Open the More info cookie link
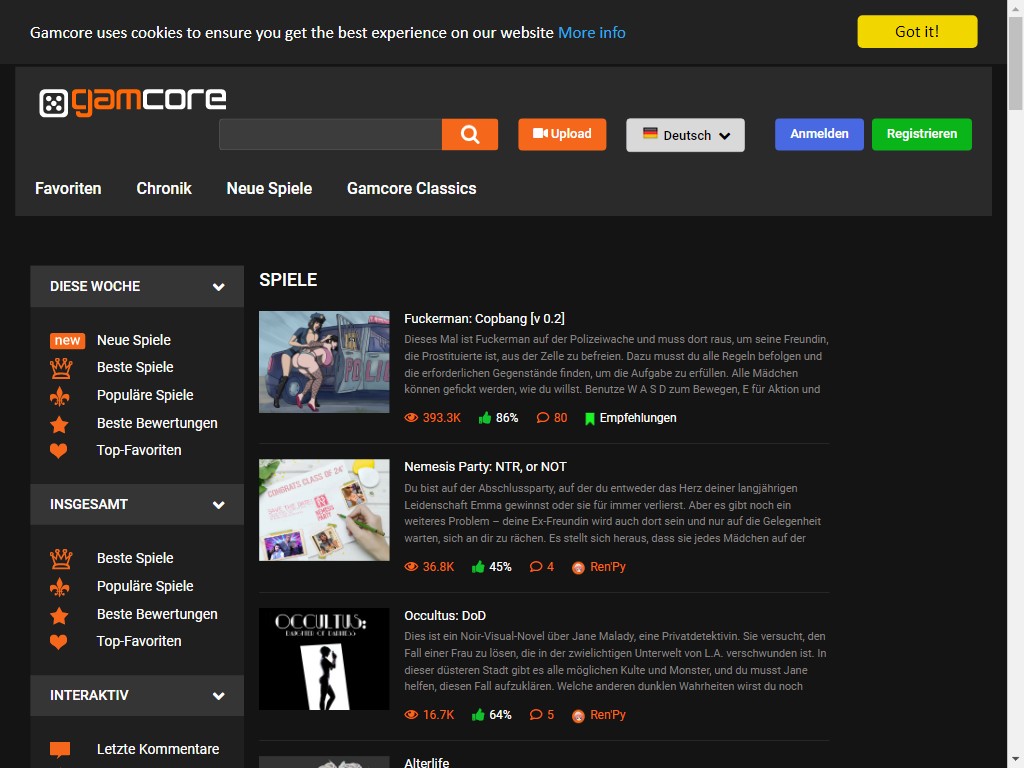This screenshot has height=768, width=1024. click(592, 33)
